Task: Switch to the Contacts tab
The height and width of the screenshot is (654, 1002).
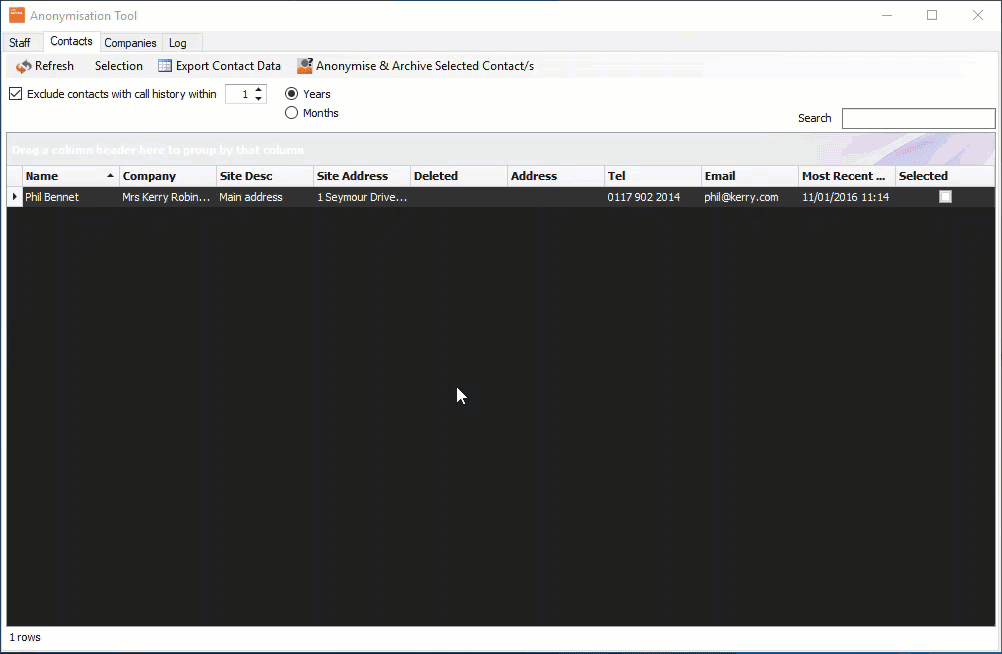Action: (71, 42)
